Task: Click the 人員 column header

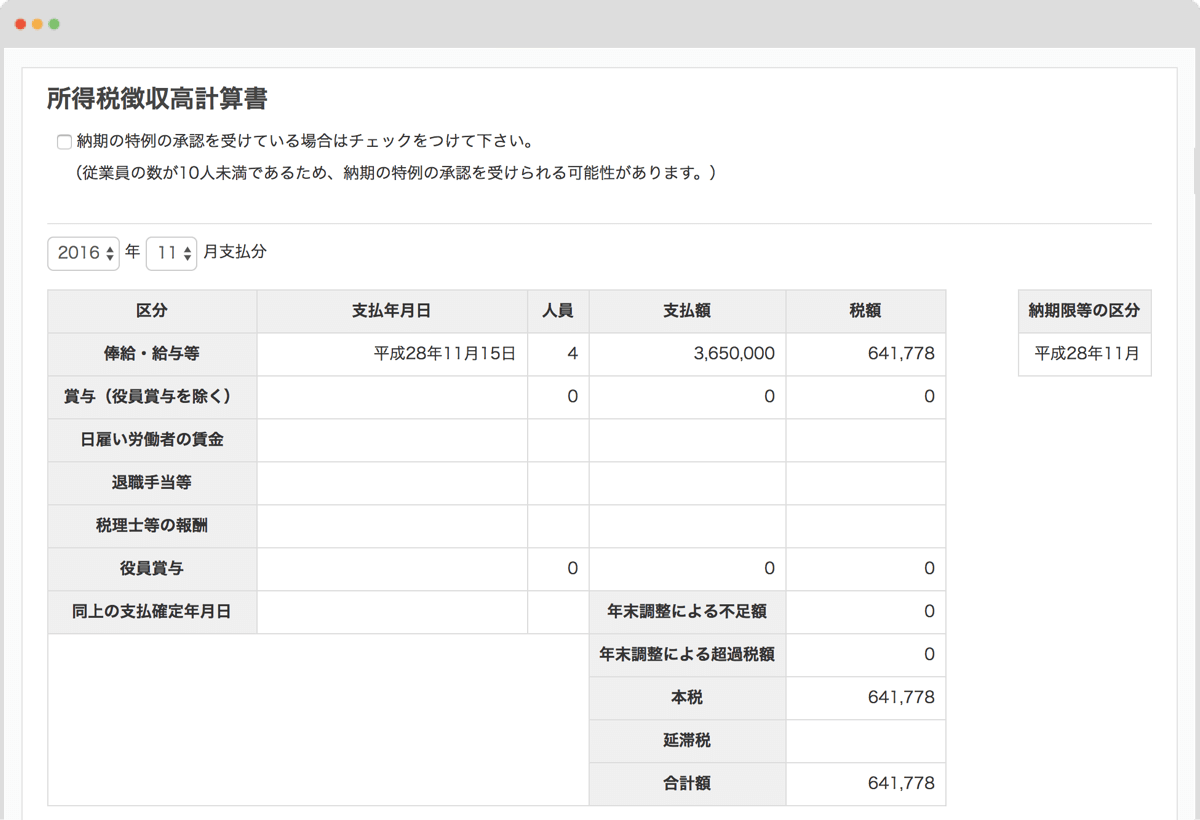Action: click(x=558, y=311)
